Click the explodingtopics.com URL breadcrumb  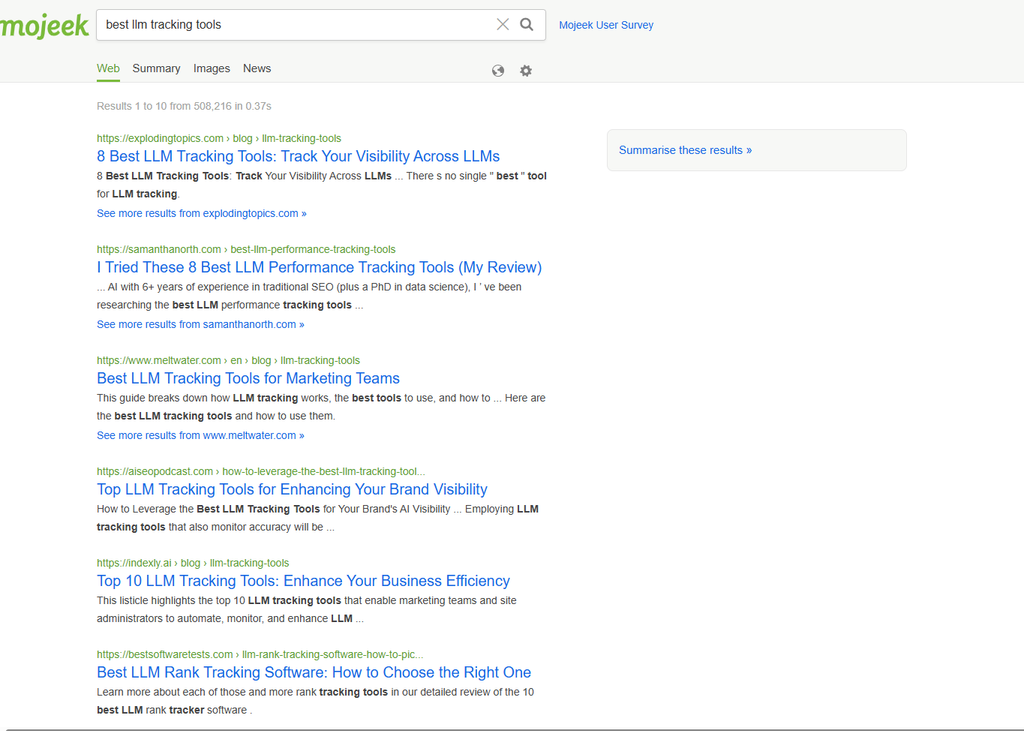(219, 138)
